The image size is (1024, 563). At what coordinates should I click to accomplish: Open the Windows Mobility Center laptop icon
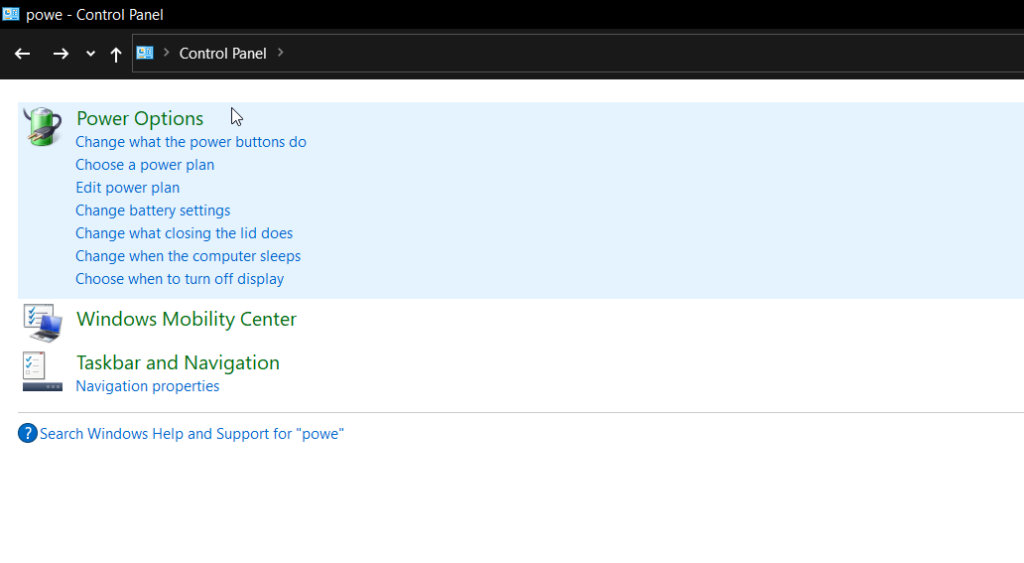42,323
